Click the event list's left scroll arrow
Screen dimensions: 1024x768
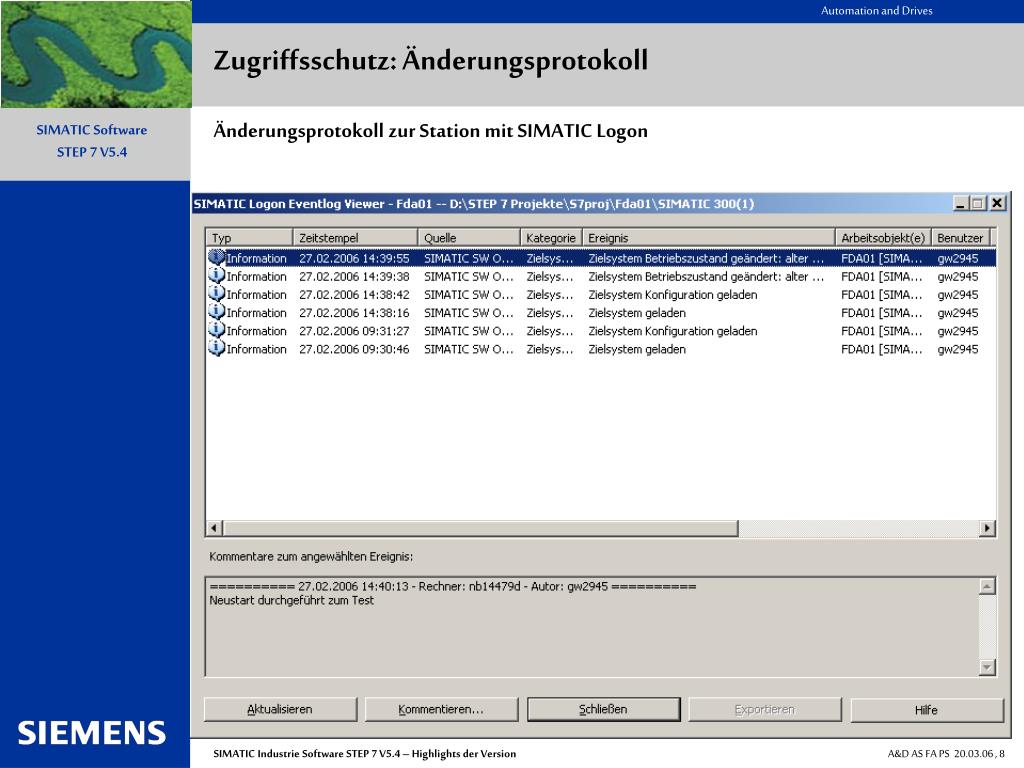pos(214,528)
